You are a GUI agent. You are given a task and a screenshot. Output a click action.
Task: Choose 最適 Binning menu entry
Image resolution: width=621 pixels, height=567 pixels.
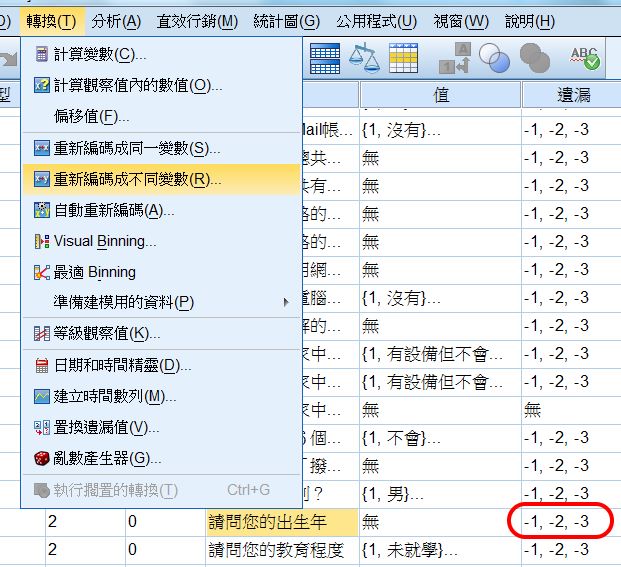tap(160, 272)
